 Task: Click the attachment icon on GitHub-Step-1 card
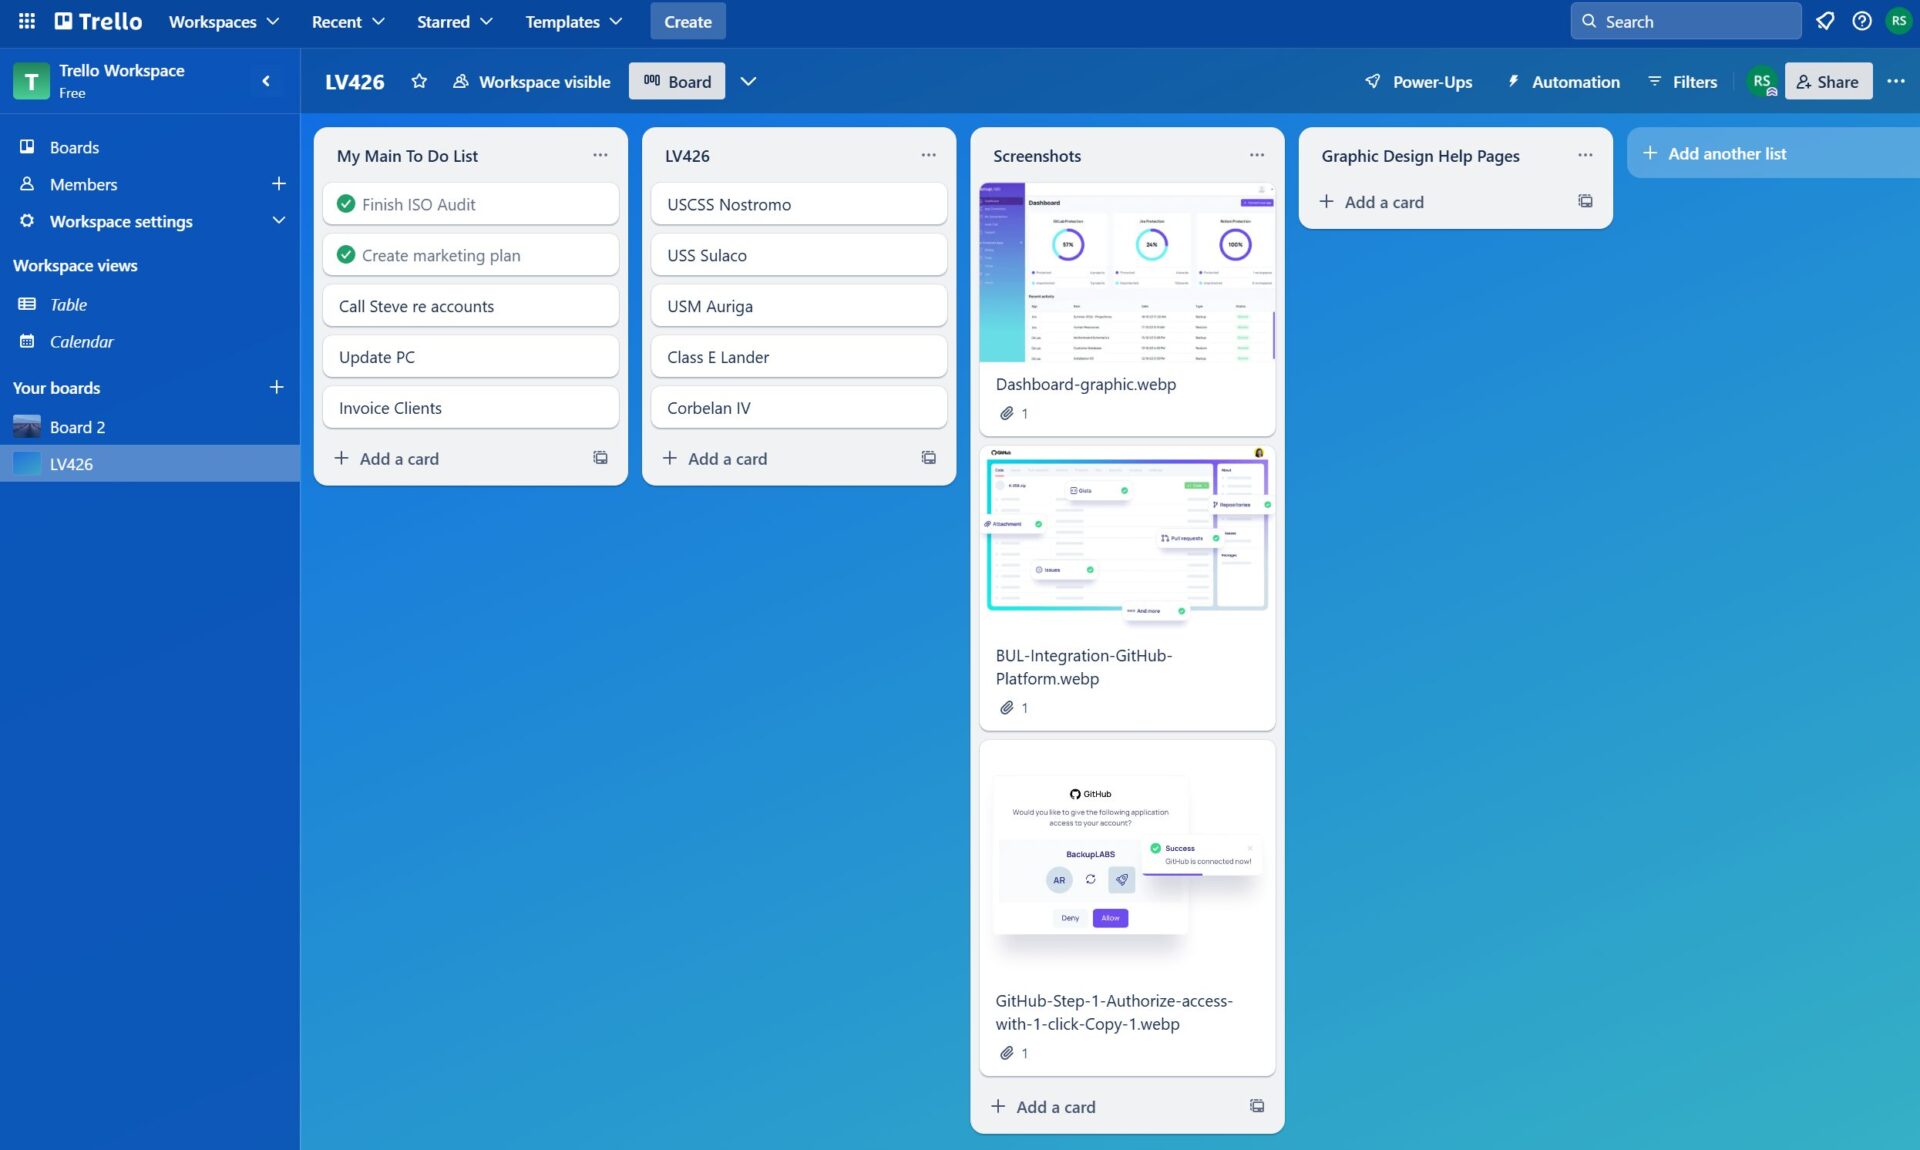point(1007,1053)
